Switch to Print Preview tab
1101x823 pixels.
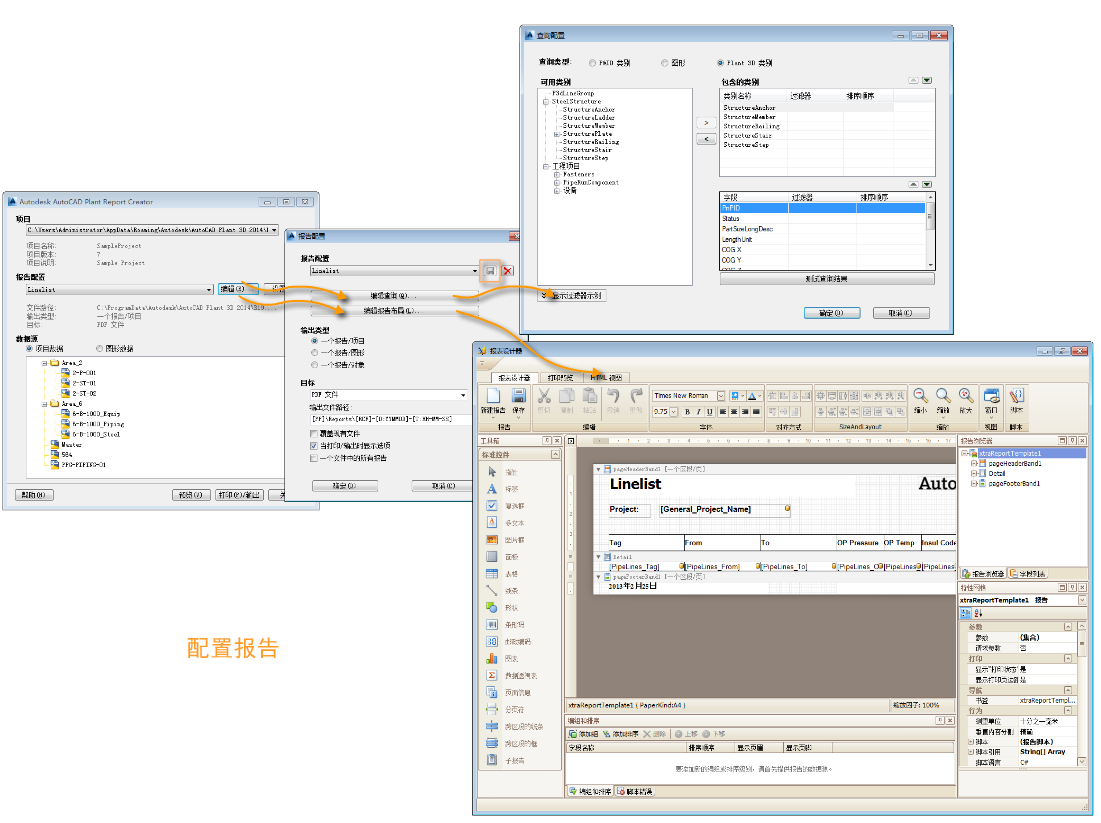[560, 378]
